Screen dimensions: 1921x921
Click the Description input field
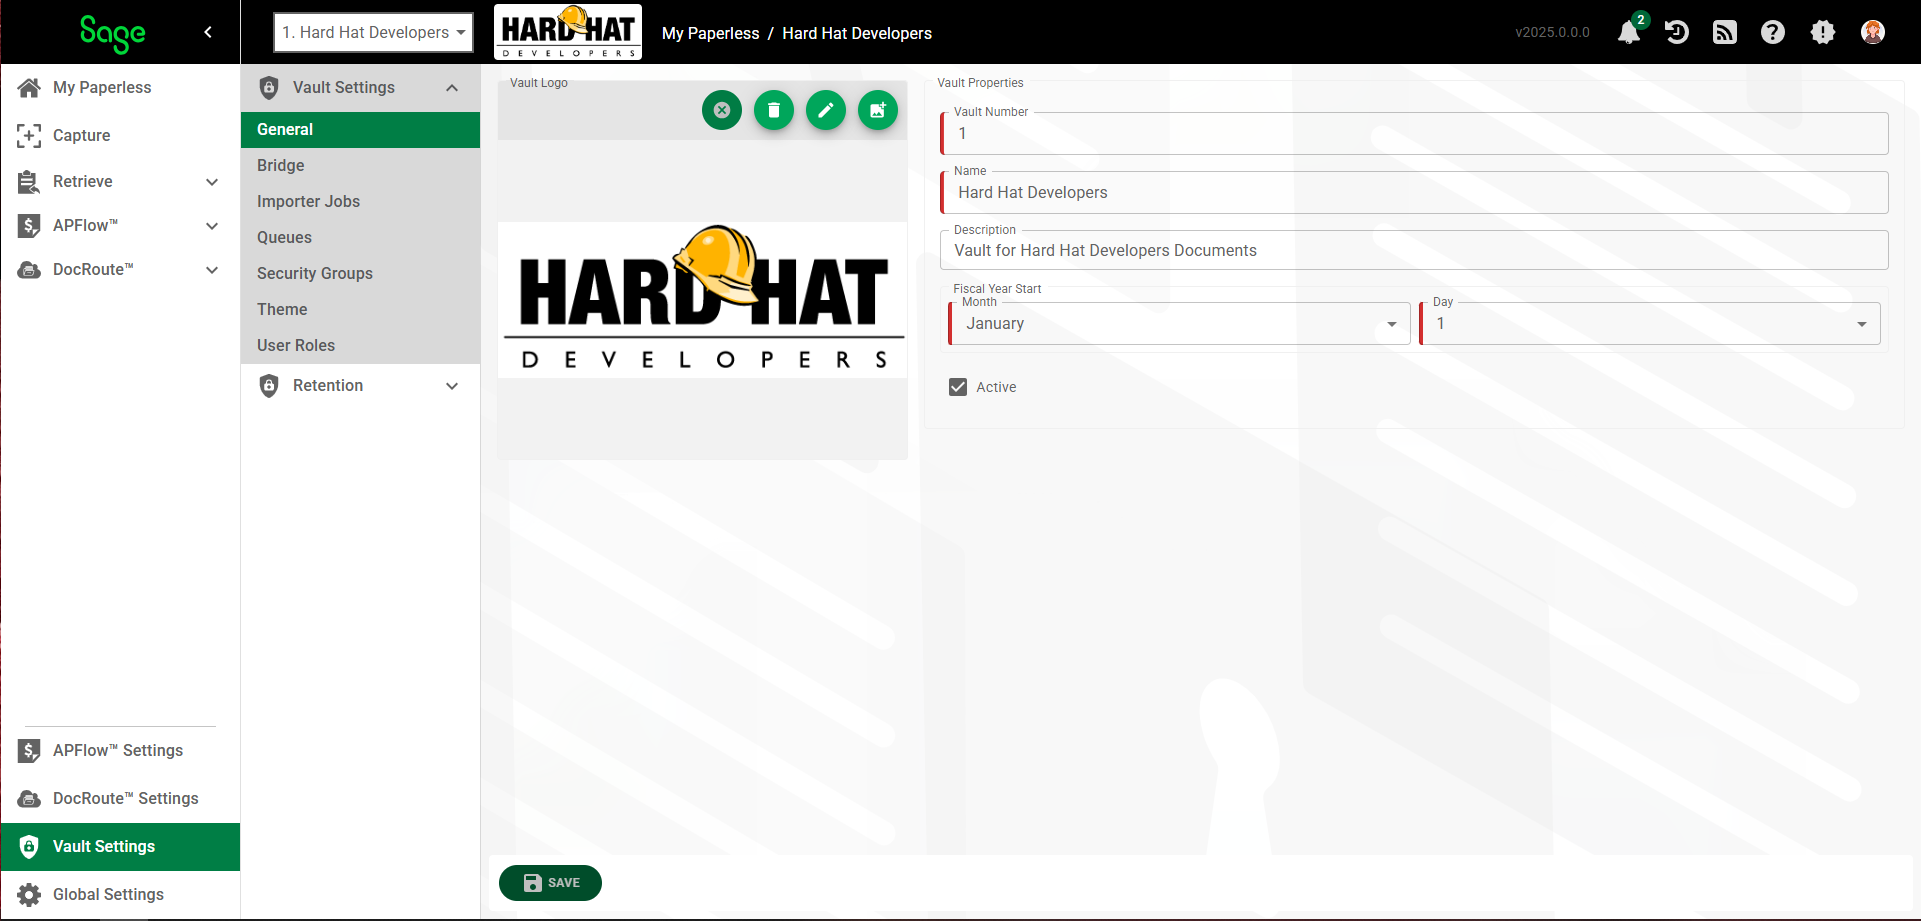tap(1415, 250)
